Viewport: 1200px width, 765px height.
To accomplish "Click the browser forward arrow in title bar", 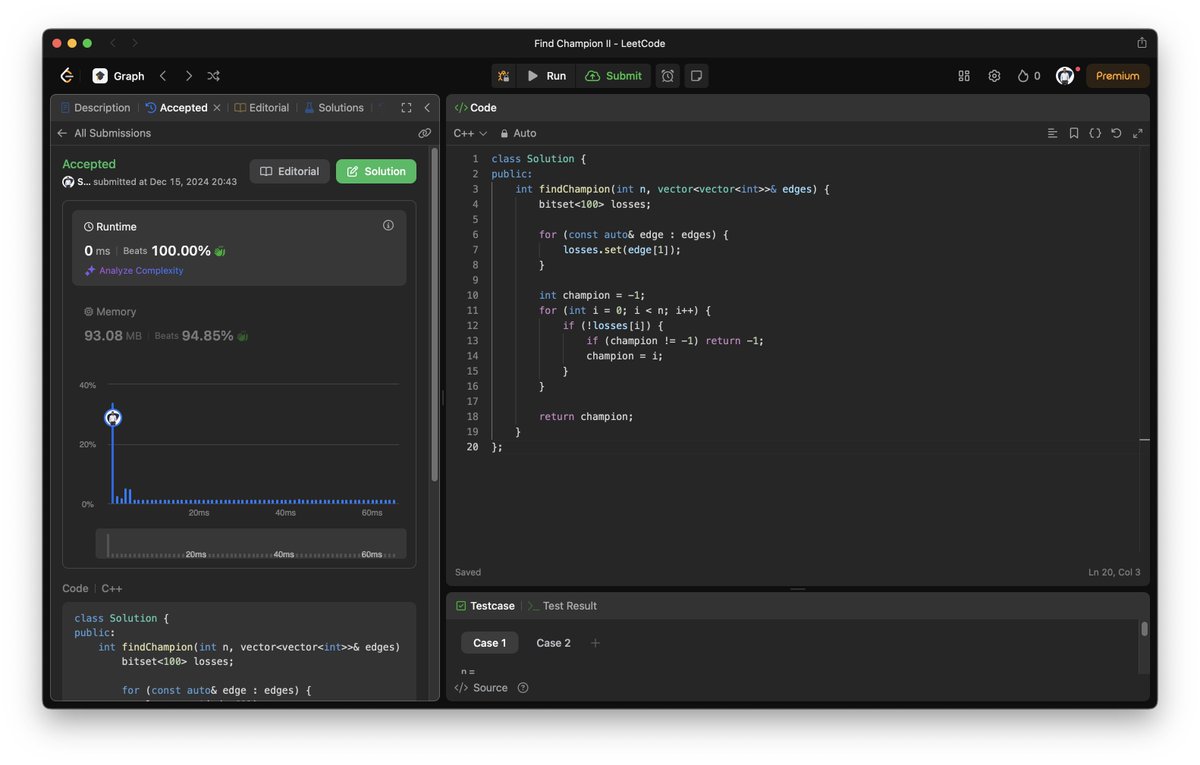I will click(135, 43).
